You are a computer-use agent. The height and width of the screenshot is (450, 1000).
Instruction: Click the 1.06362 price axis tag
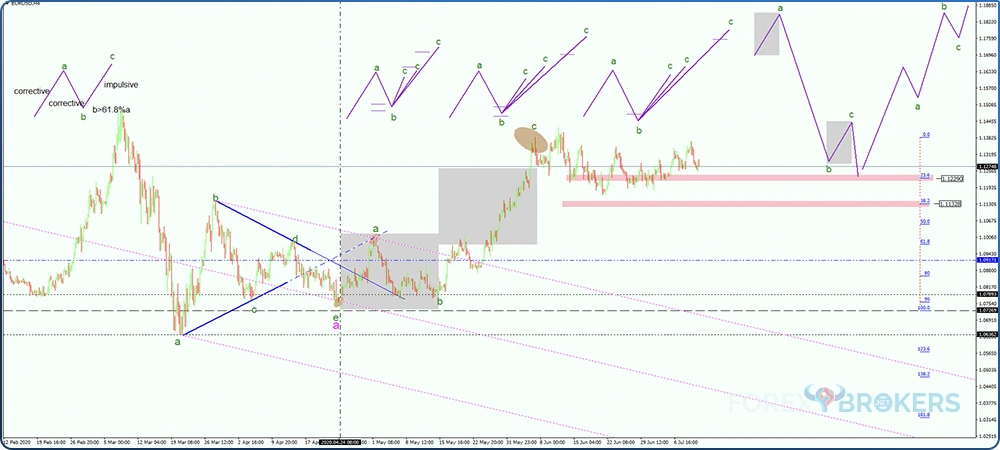pos(985,334)
